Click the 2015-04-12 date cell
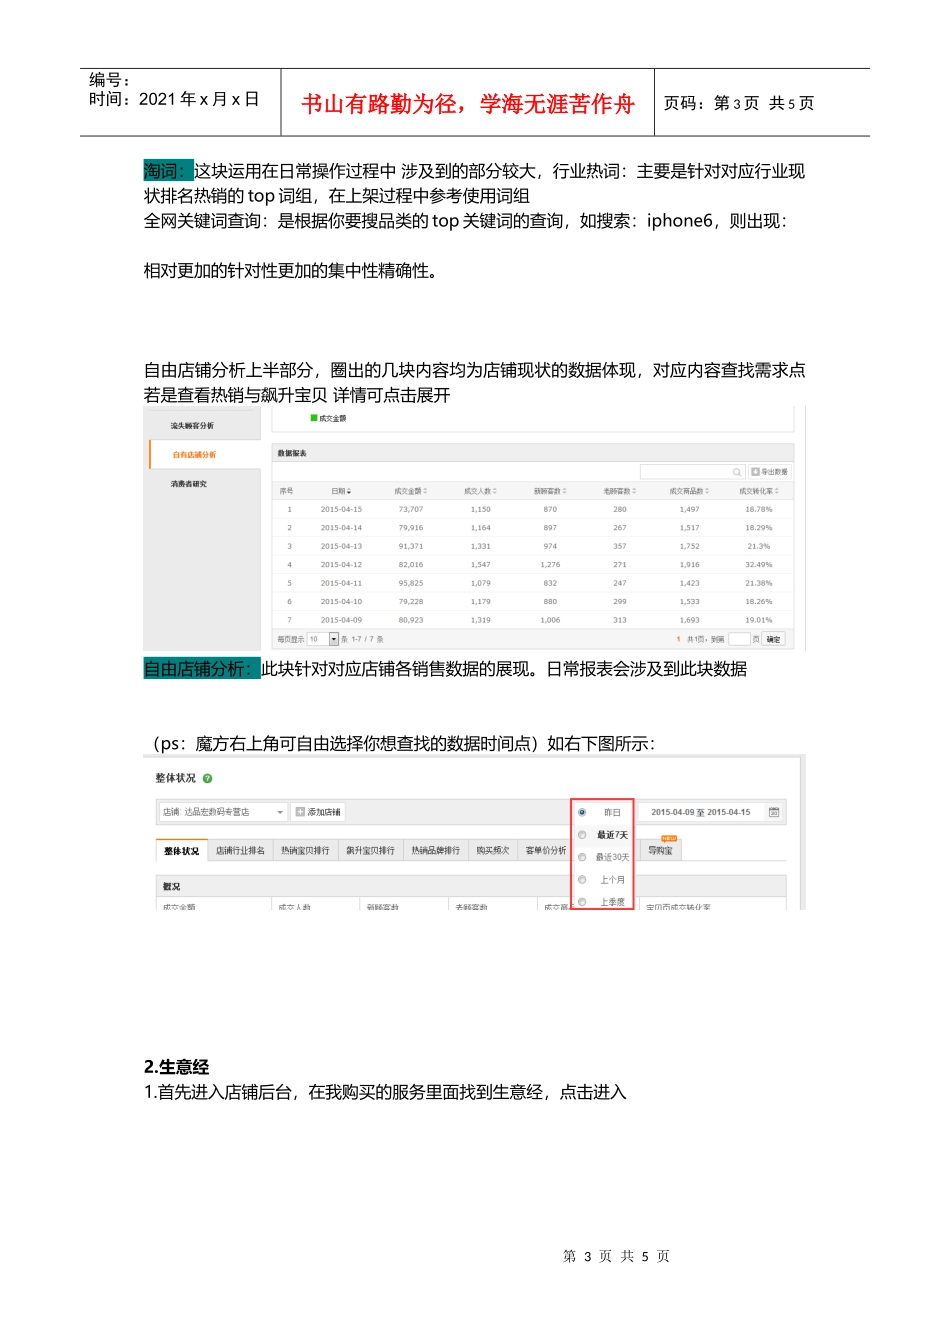The image size is (950, 1344). (x=341, y=565)
